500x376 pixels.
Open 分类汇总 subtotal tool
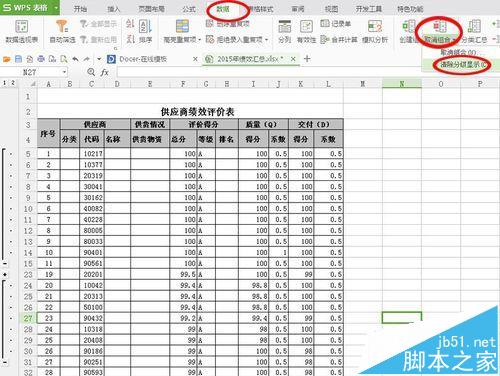(474, 32)
